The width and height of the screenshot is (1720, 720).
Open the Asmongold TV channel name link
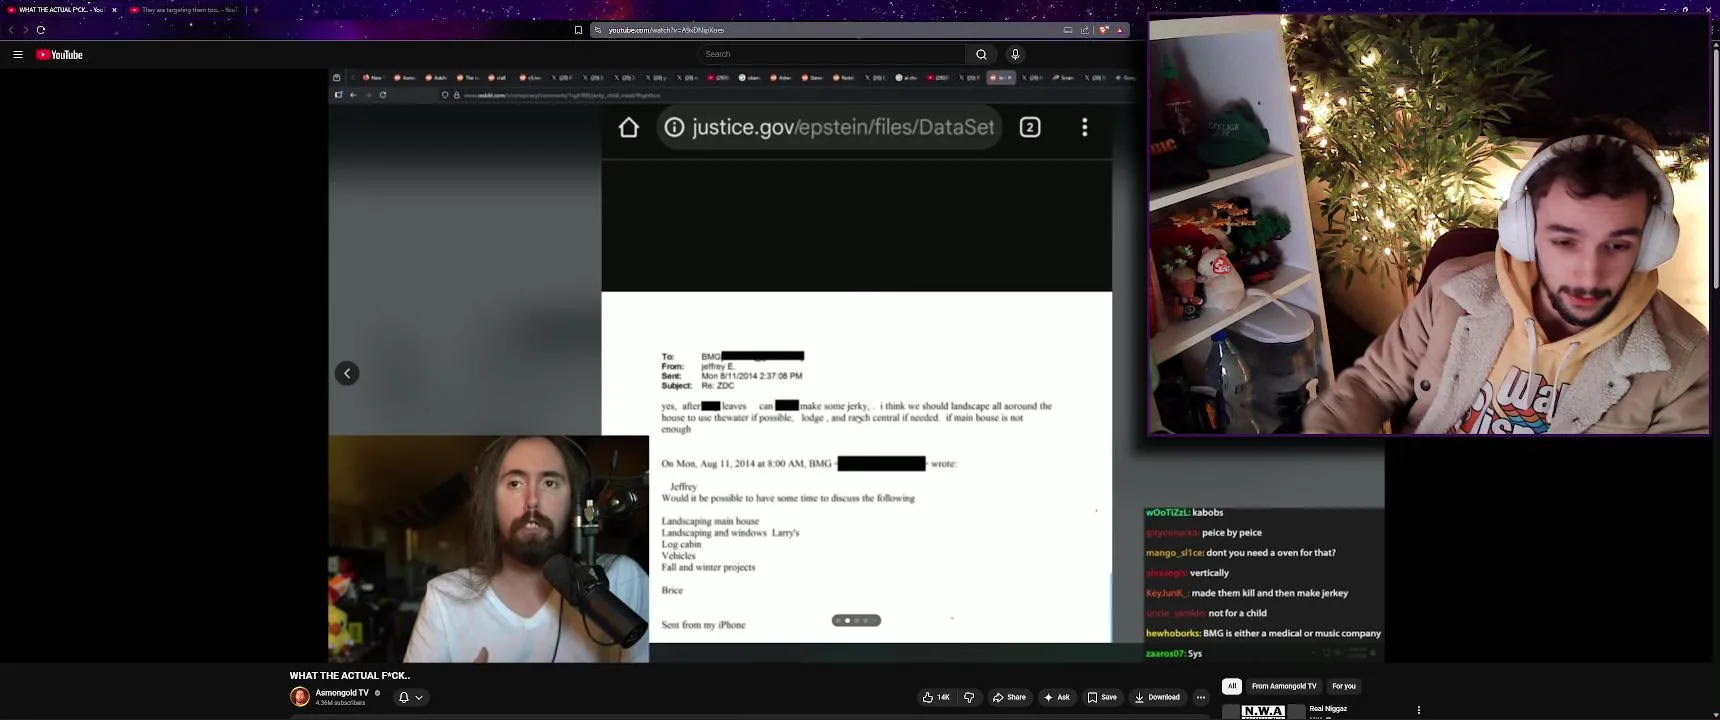pos(342,692)
